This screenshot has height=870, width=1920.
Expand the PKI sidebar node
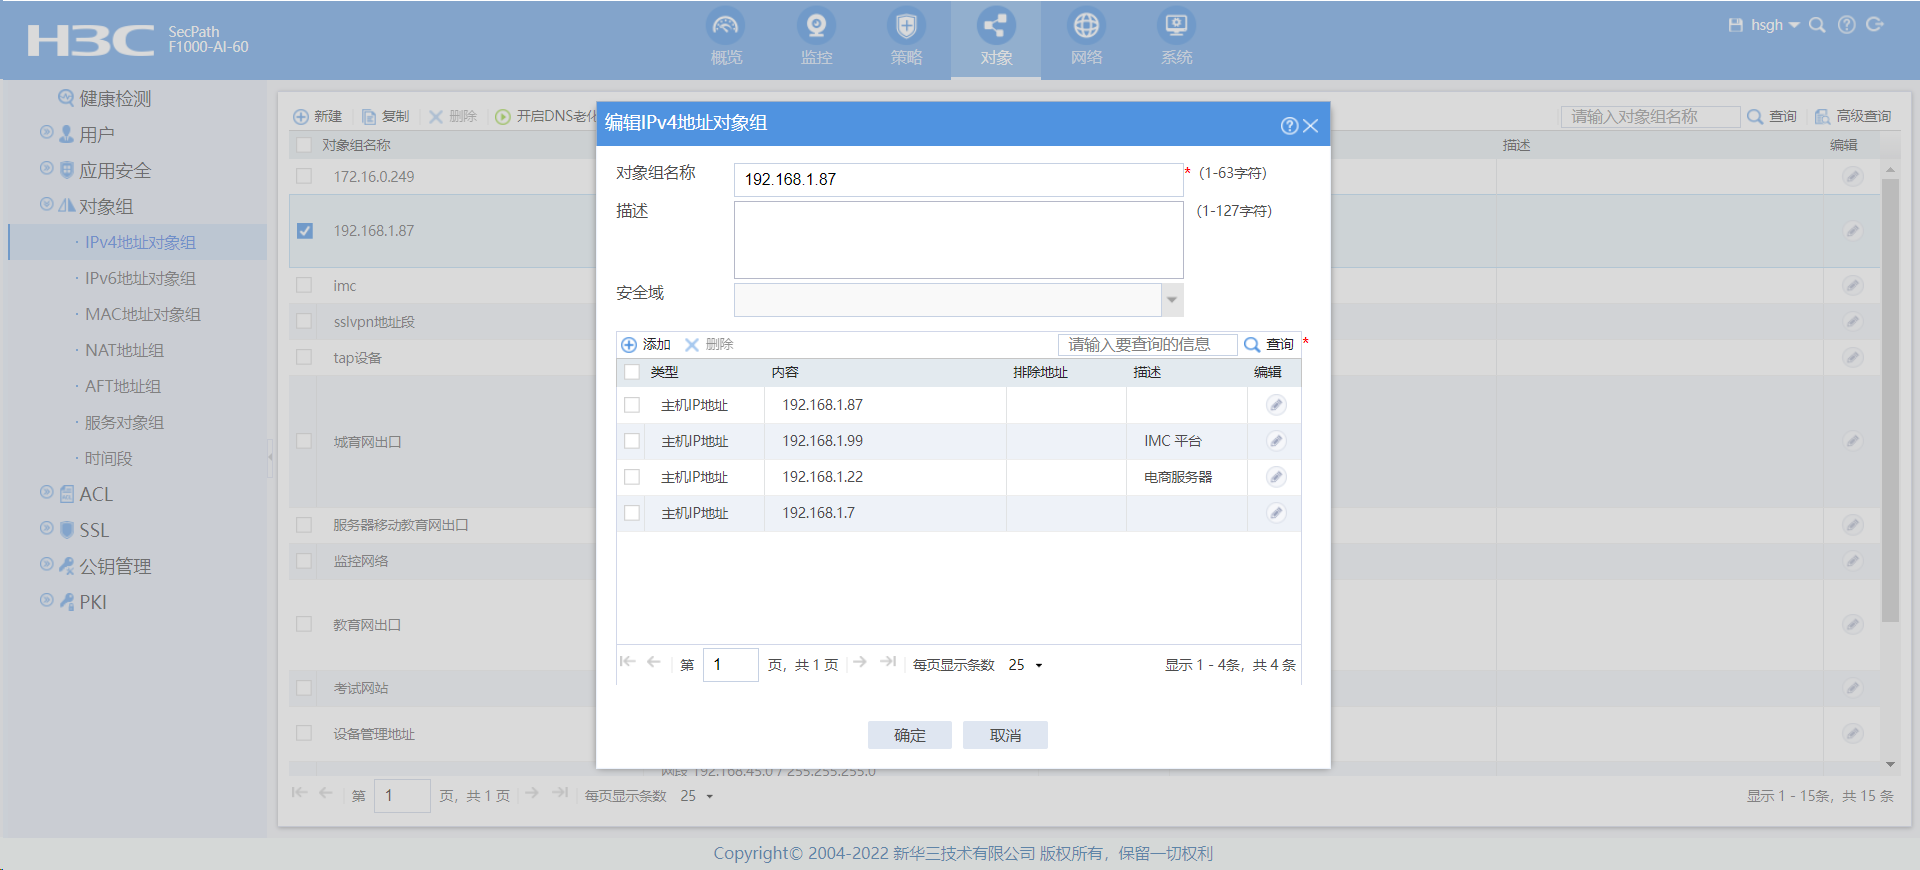click(x=46, y=600)
